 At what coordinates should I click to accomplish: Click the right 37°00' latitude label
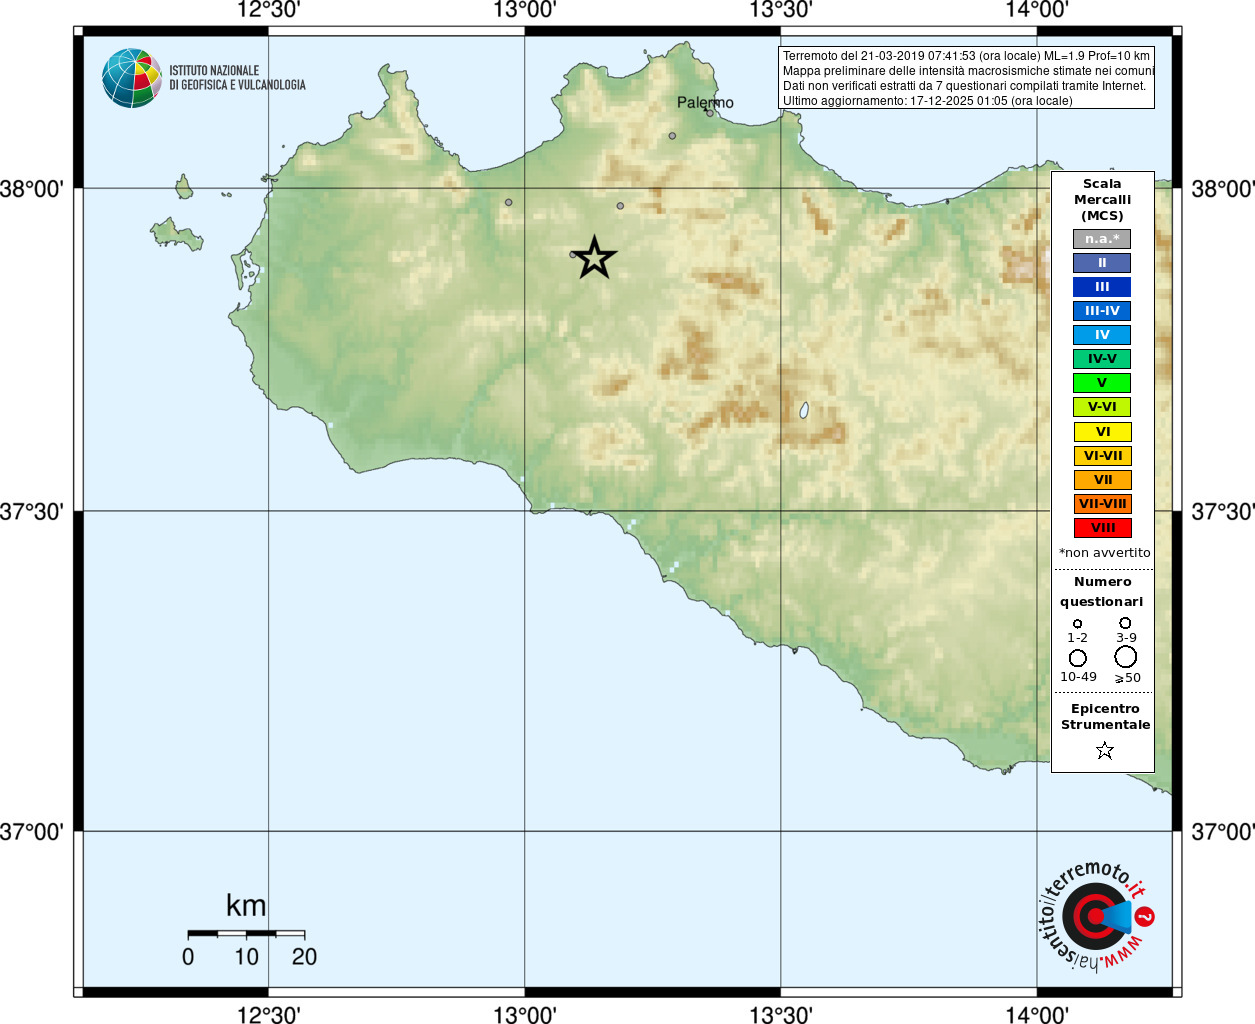[1223, 831]
